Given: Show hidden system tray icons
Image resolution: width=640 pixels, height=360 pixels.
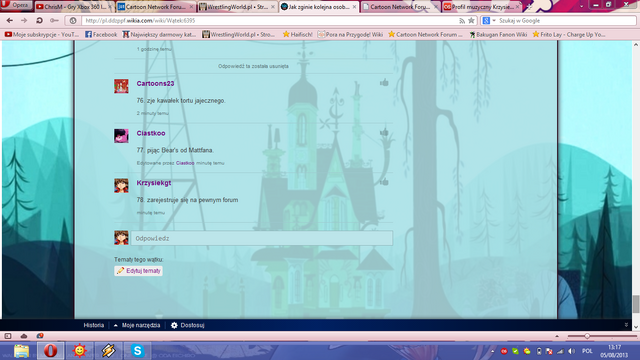Looking at the screenshot, I should 493,351.
